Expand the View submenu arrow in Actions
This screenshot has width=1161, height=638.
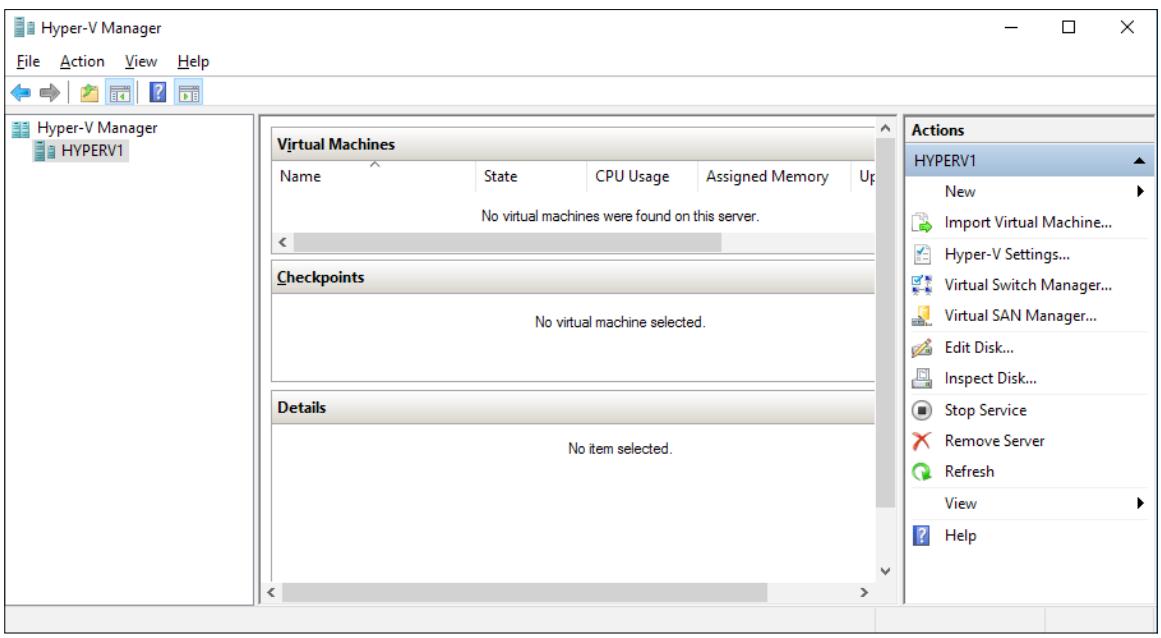click(x=1140, y=503)
